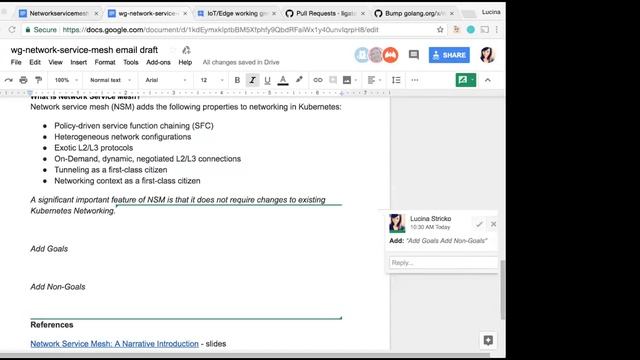The image size is (640, 360).
Task: Click the browser address bar URL
Action: [220, 29]
